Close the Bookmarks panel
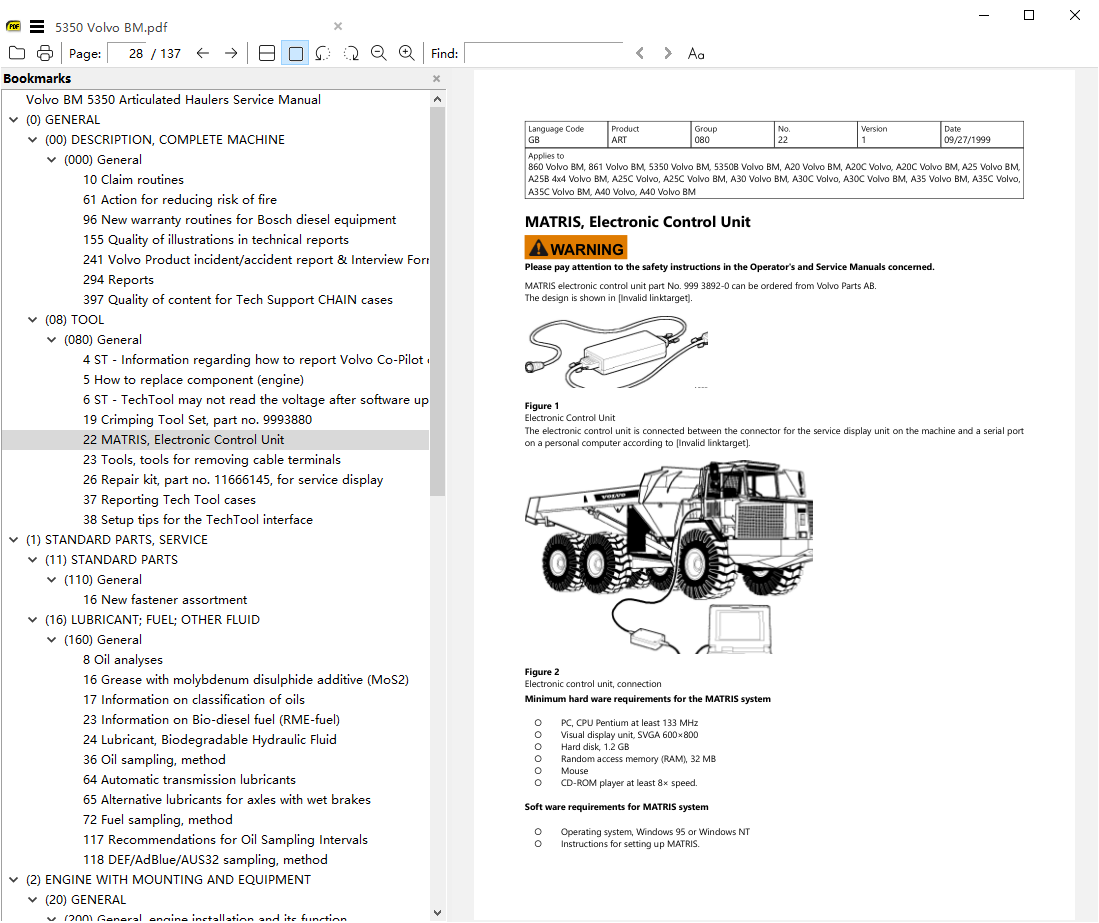The image size is (1099, 923). [437, 78]
